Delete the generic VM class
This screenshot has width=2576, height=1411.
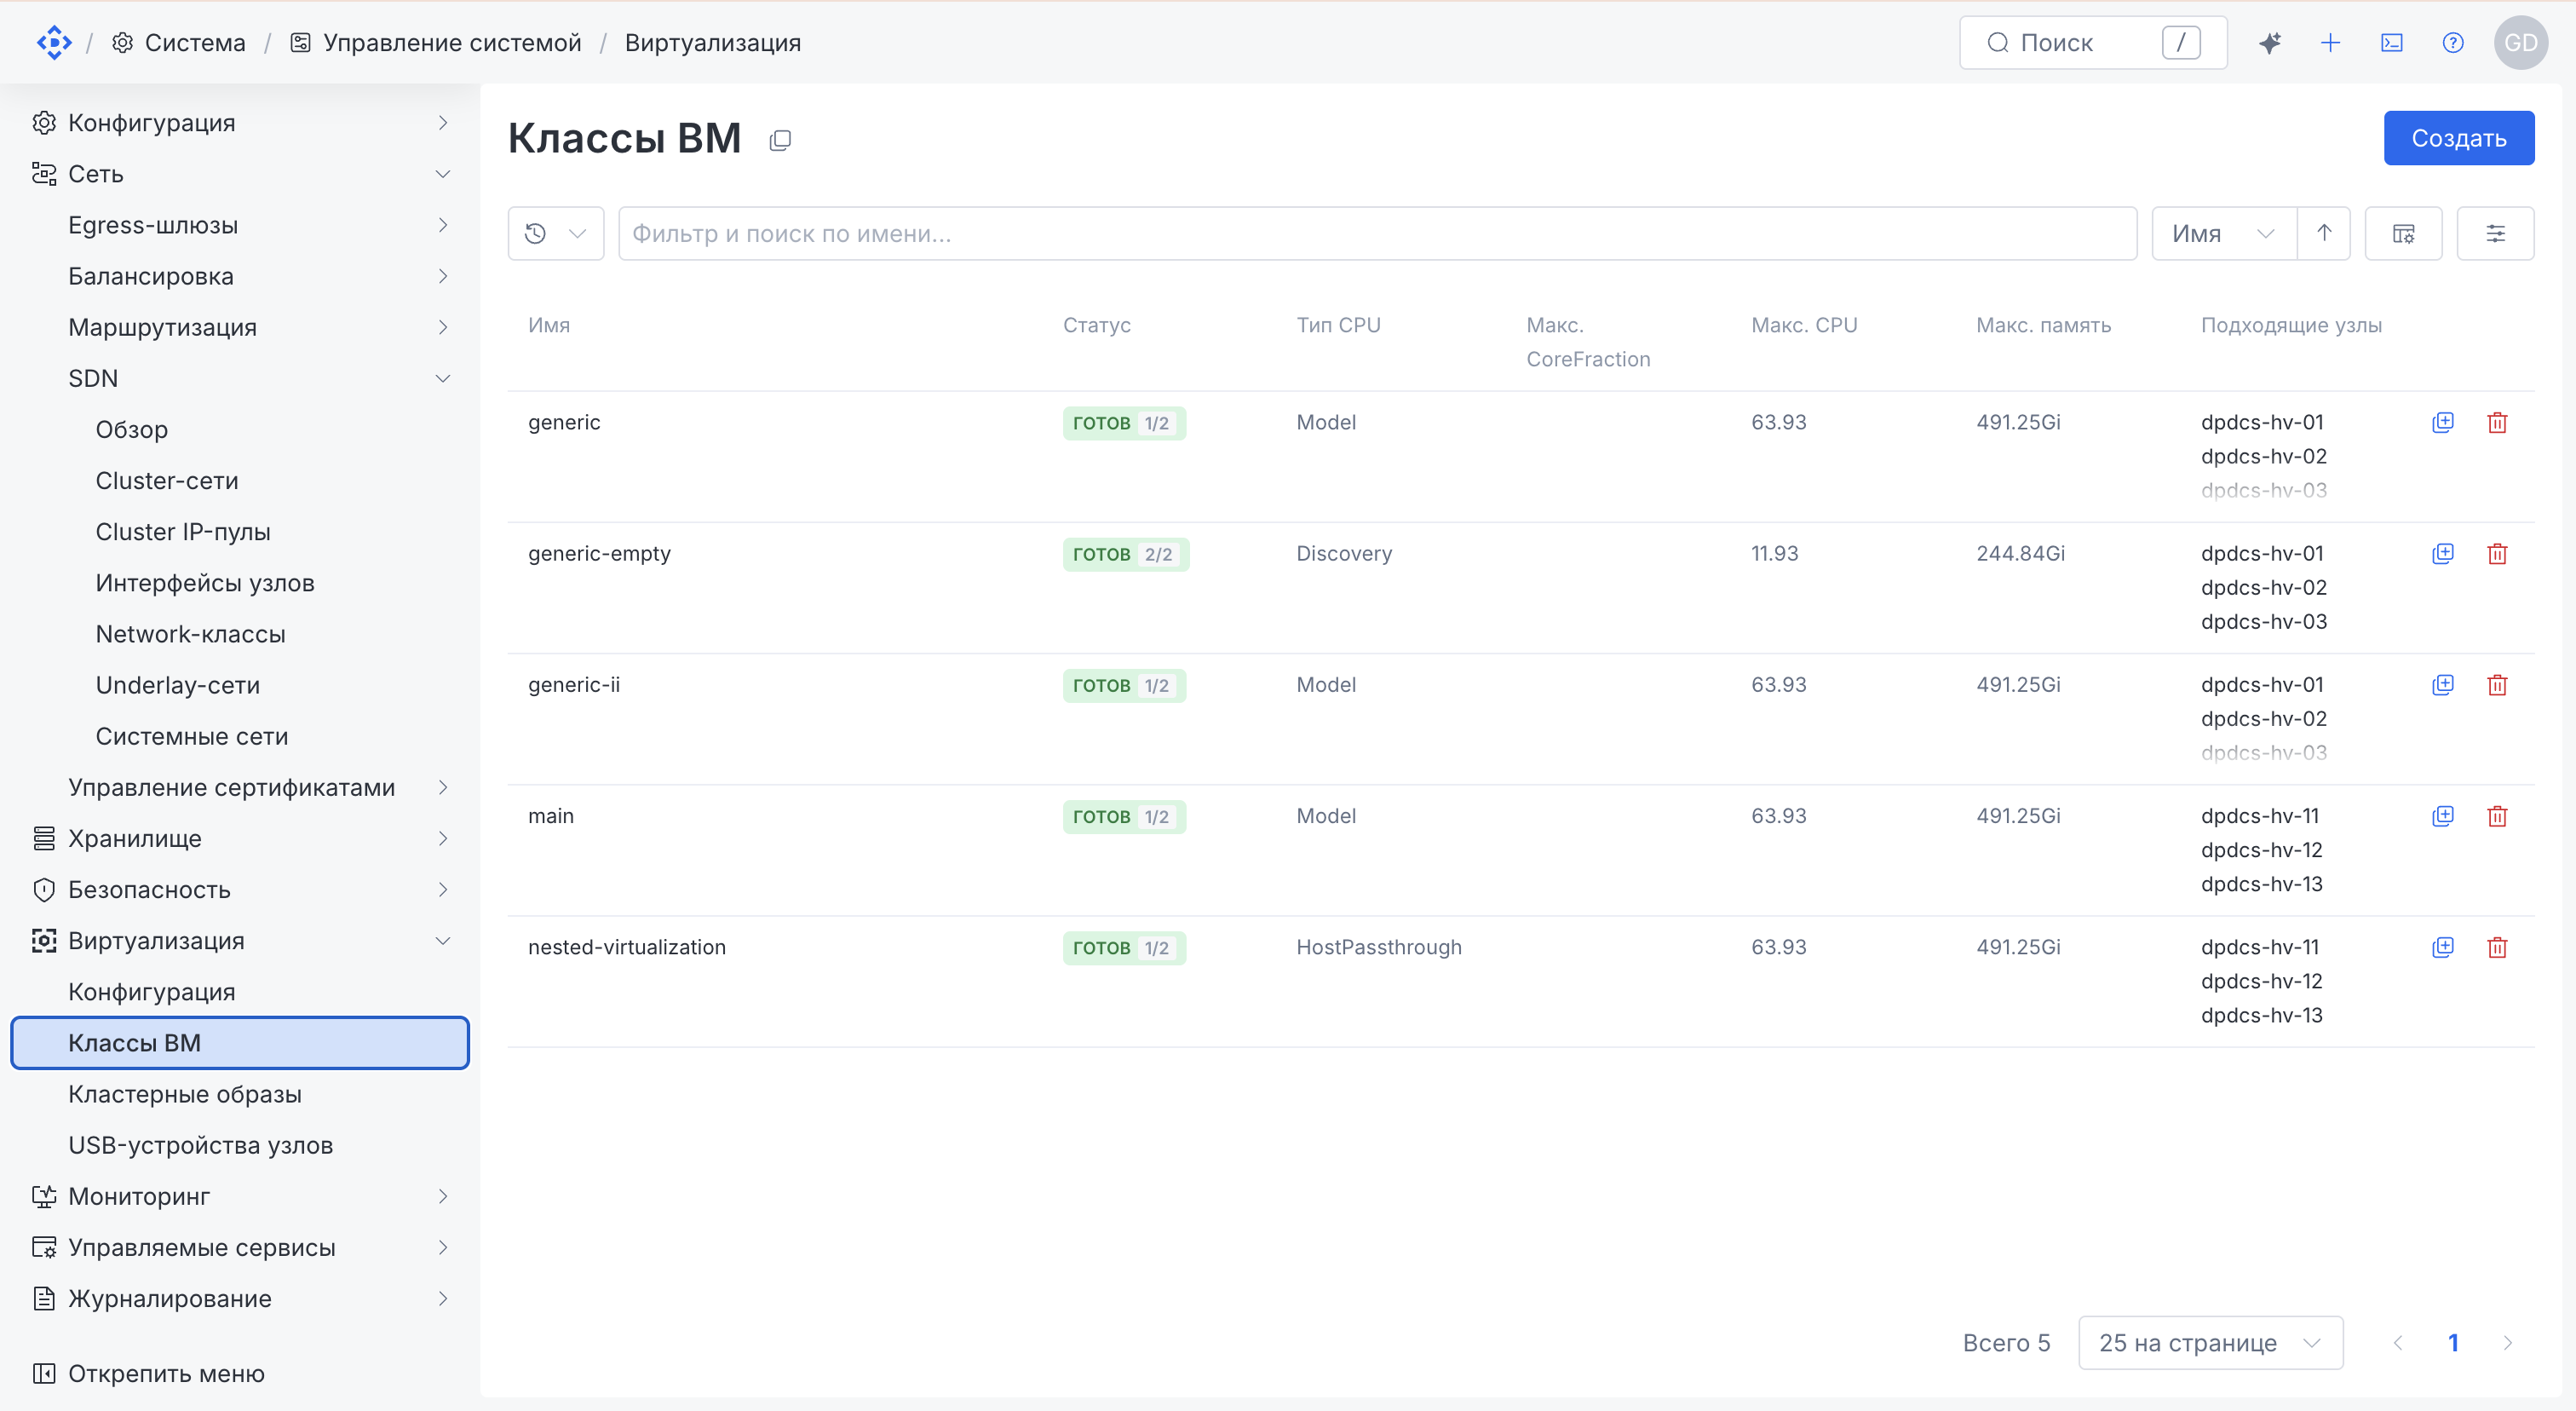point(2497,422)
